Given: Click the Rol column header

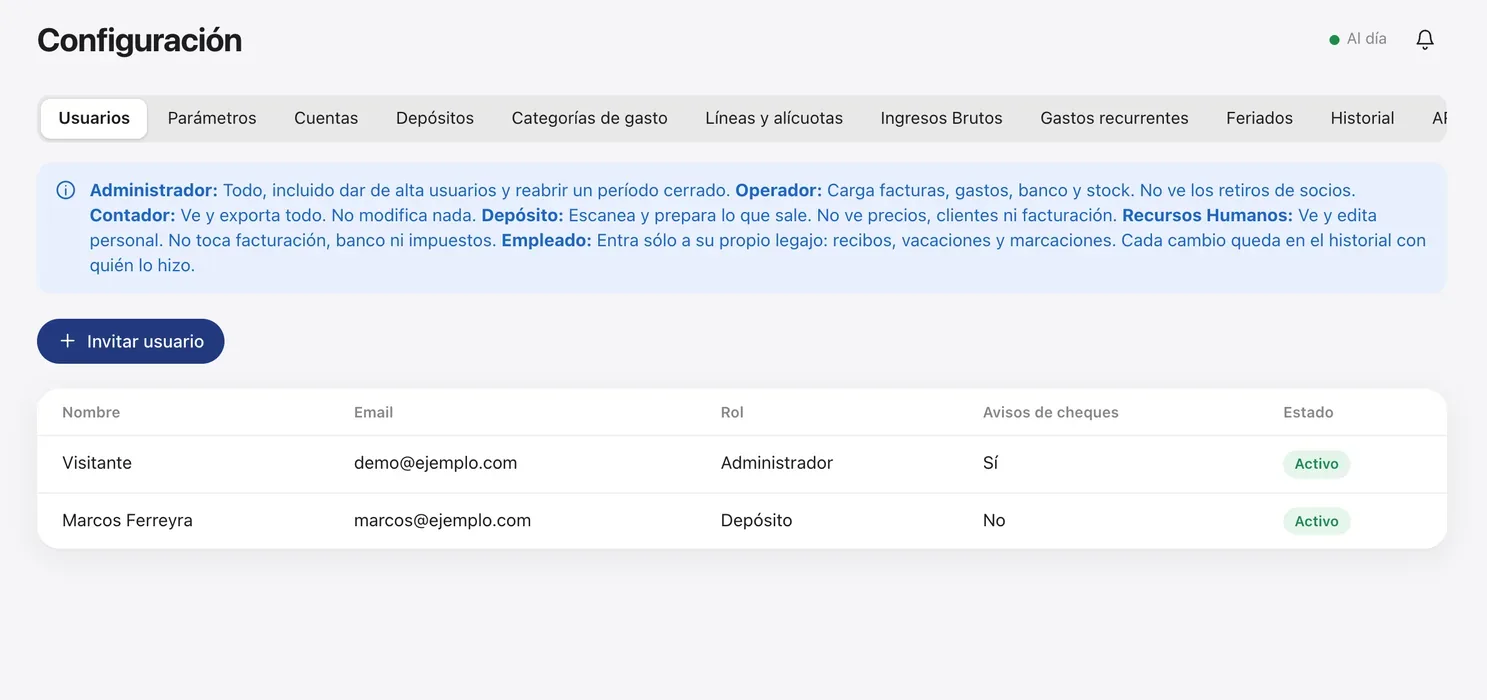Looking at the screenshot, I should pyautogui.click(x=732, y=412).
